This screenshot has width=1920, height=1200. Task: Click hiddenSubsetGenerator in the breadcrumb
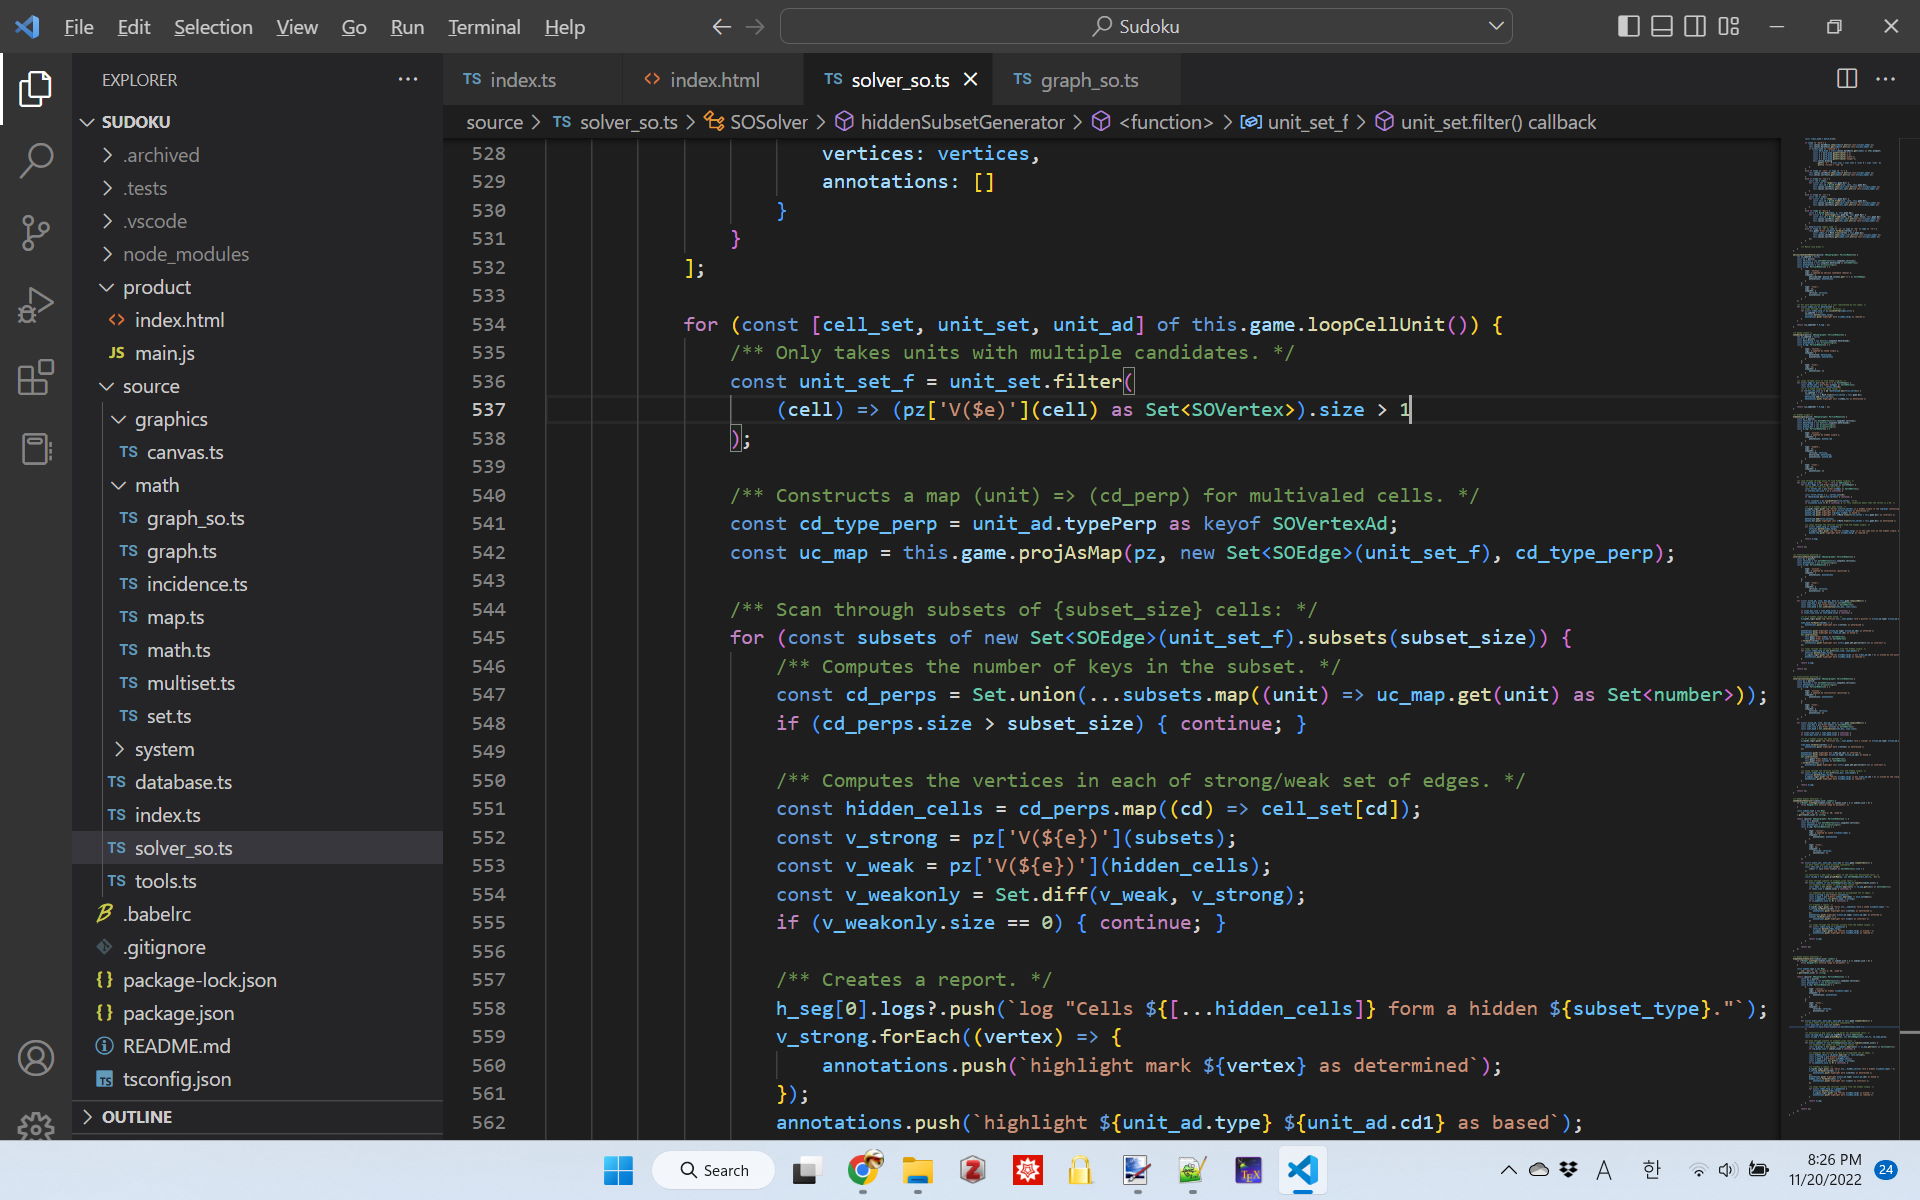point(961,122)
